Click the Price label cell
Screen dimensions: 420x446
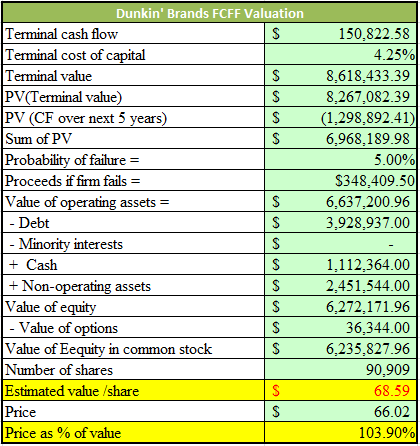pyautogui.click(x=134, y=411)
